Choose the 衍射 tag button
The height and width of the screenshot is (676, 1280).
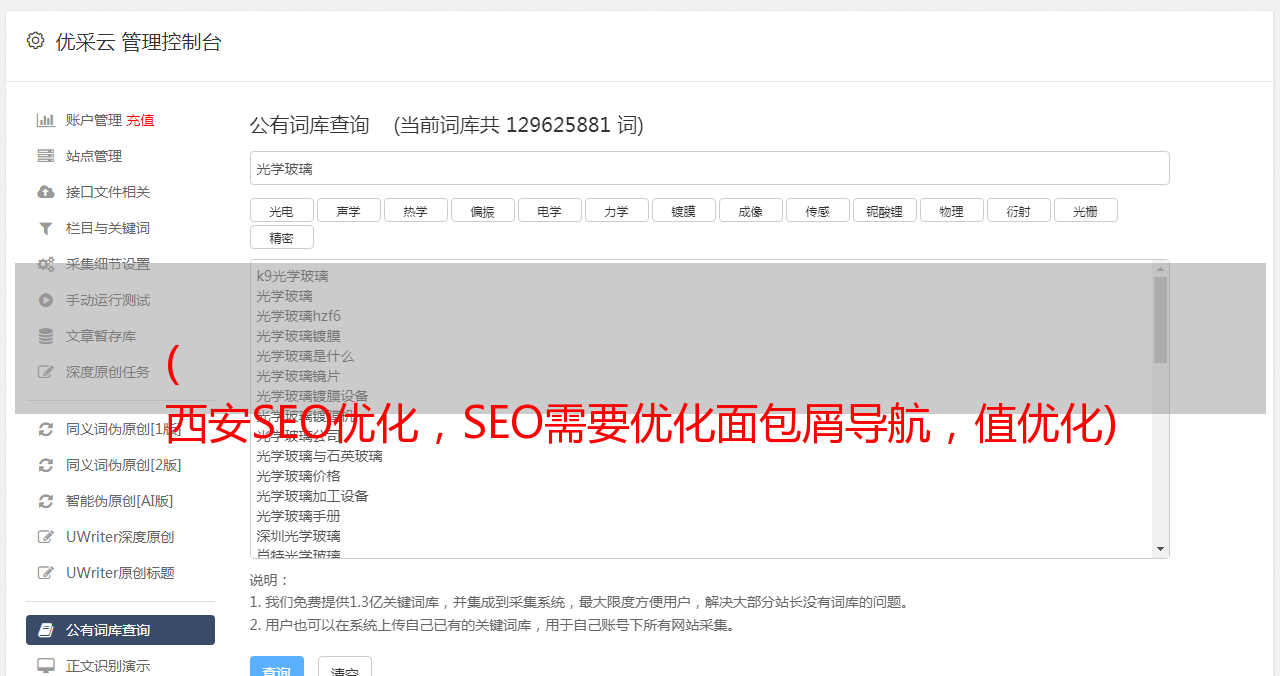pos(1018,210)
